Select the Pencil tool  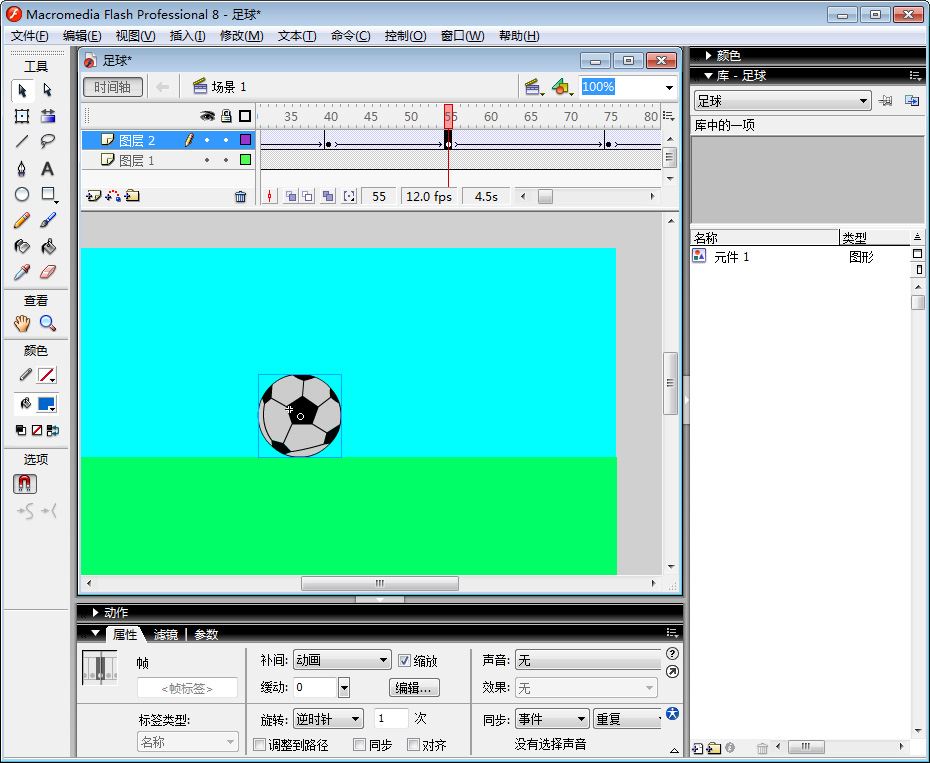click(x=22, y=220)
